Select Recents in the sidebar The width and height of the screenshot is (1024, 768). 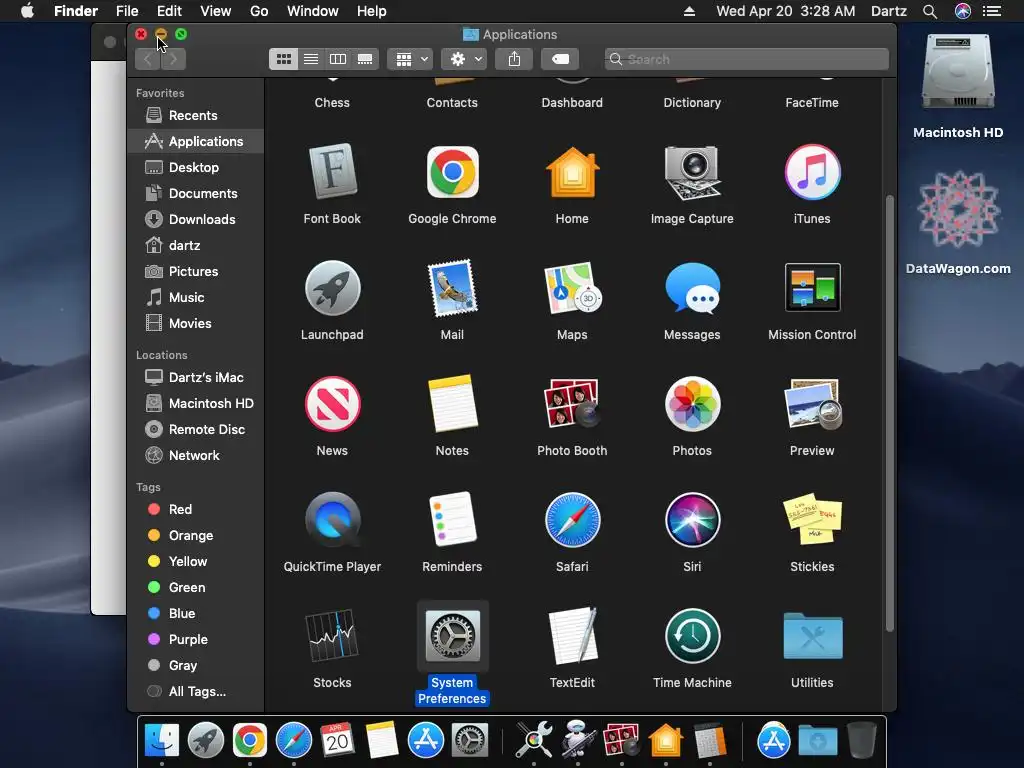(x=196, y=116)
